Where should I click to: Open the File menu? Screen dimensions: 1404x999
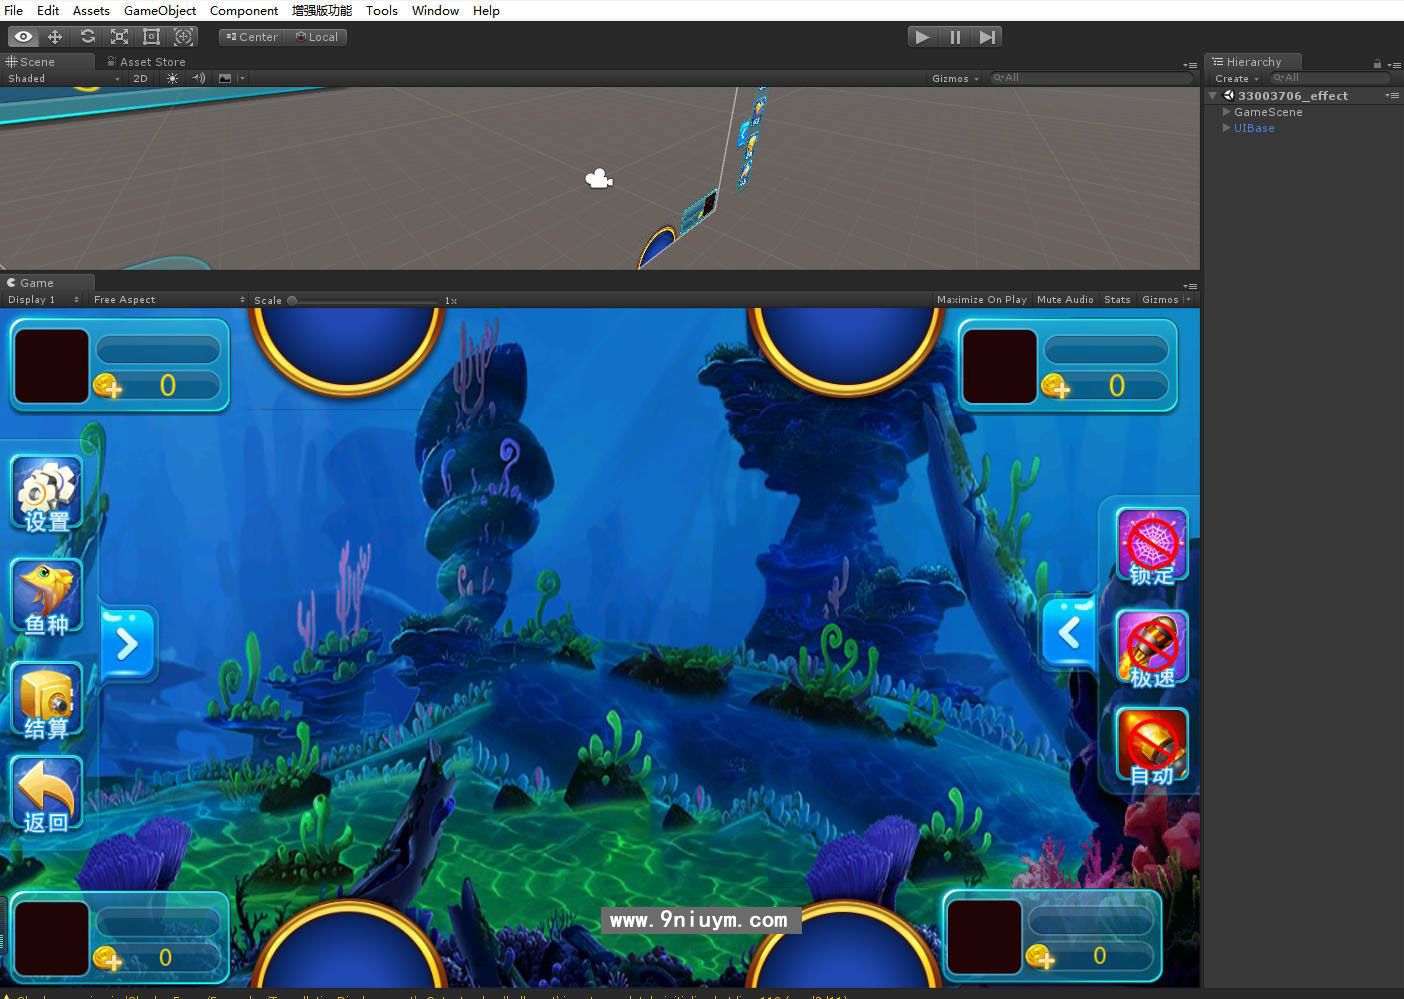[13, 10]
